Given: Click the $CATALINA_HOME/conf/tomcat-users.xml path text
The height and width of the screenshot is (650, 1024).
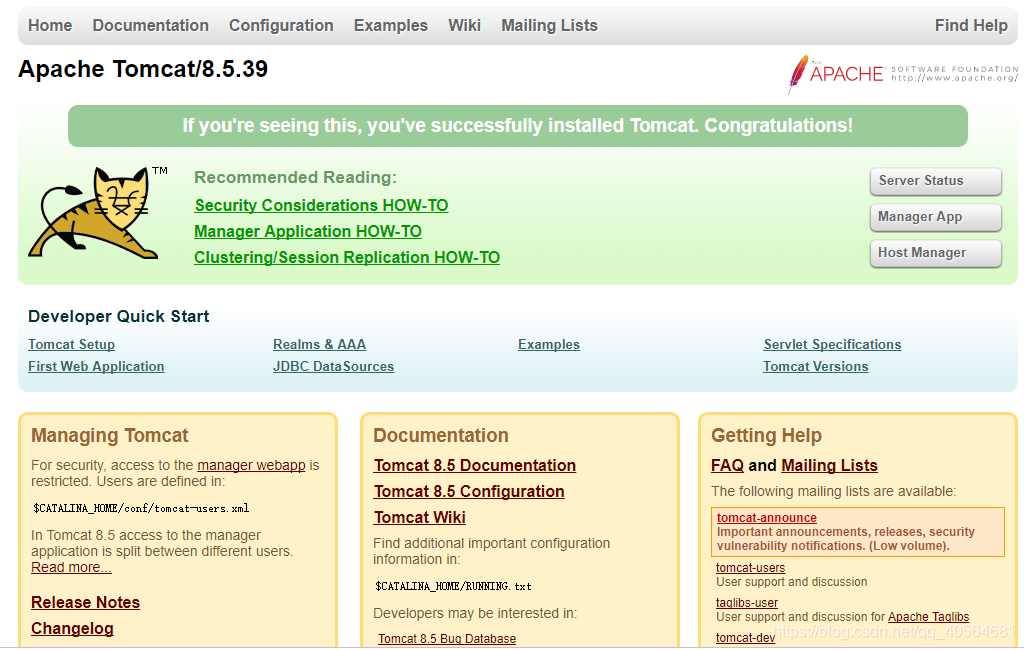Looking at the screenshot, I should point(141,508).
